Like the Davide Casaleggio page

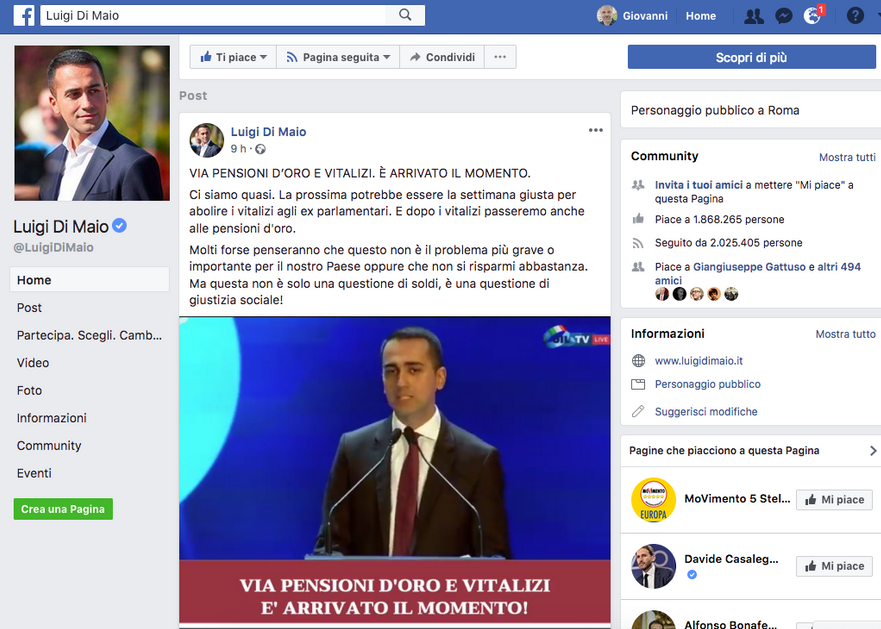[x=834, y=566]
